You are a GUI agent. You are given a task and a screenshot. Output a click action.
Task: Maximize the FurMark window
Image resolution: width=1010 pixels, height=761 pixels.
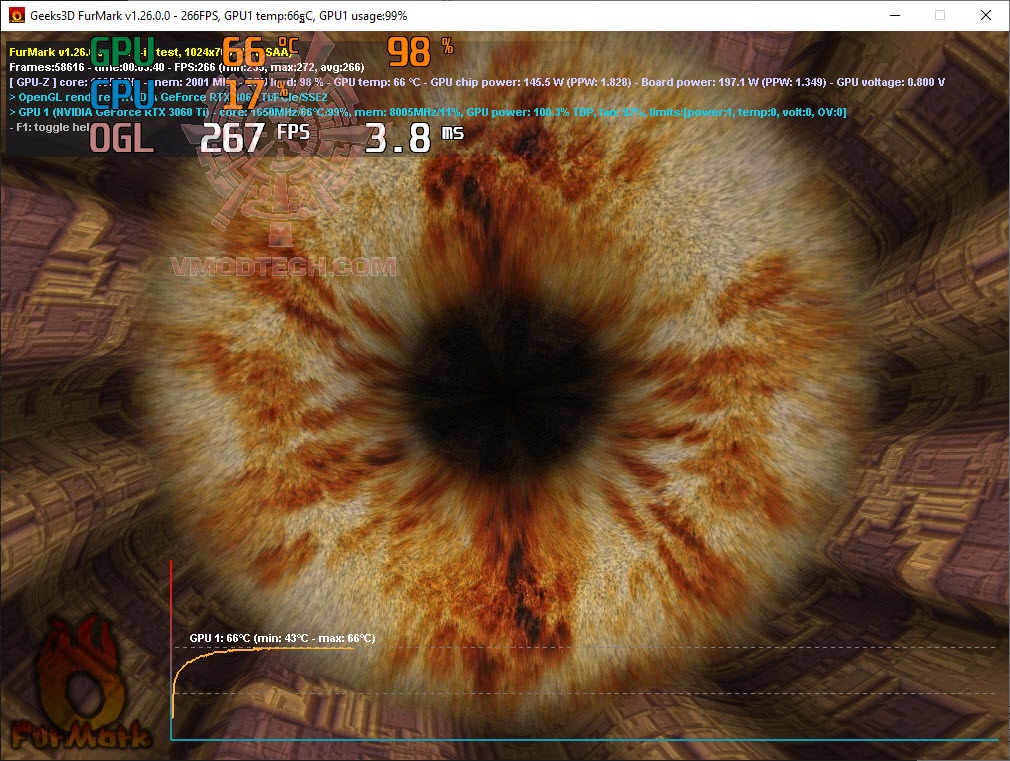940,15
